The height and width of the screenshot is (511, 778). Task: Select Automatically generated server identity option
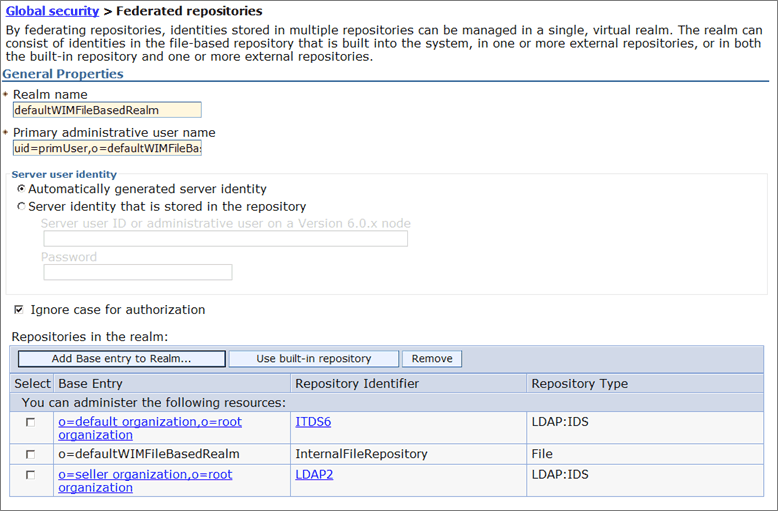(21, 188)
